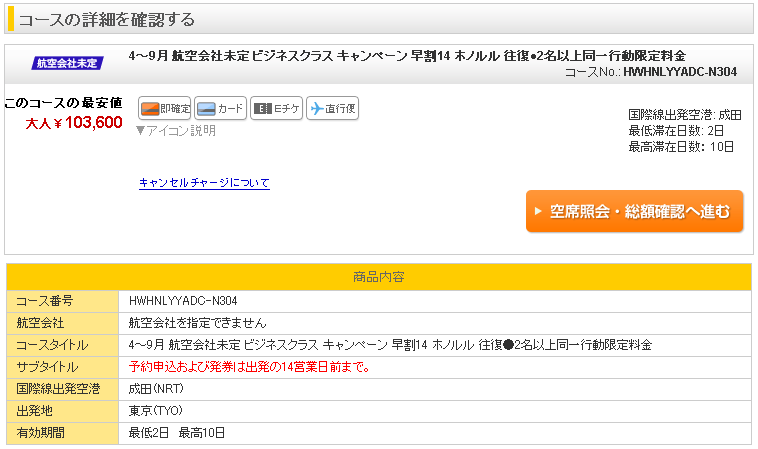Image resolution: width=758 pixels, height=449 pixels.
Task: Click the 大人 ¥103,600 lowest price
Action: click(74, 123)
